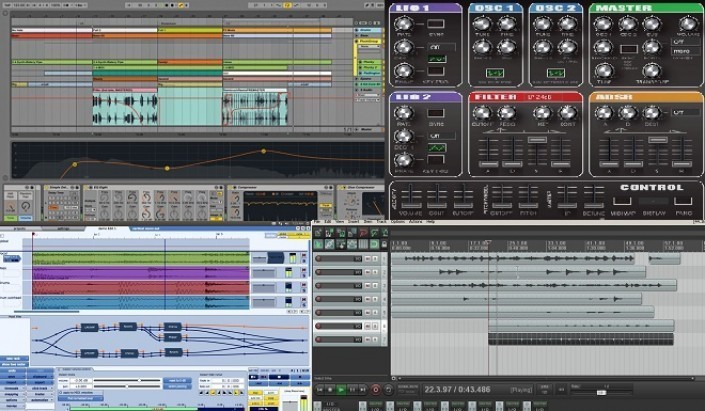Toggle the metronome icon in Reaper toolbar
Screen dimensions: 705x411
pos(384,232)
